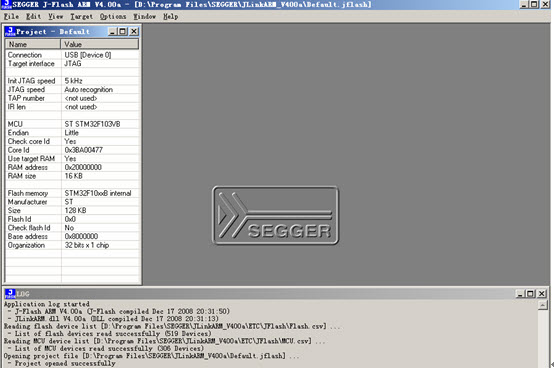554x370 pixels.
Task: Open the Help menu
Action: (170, 16)
